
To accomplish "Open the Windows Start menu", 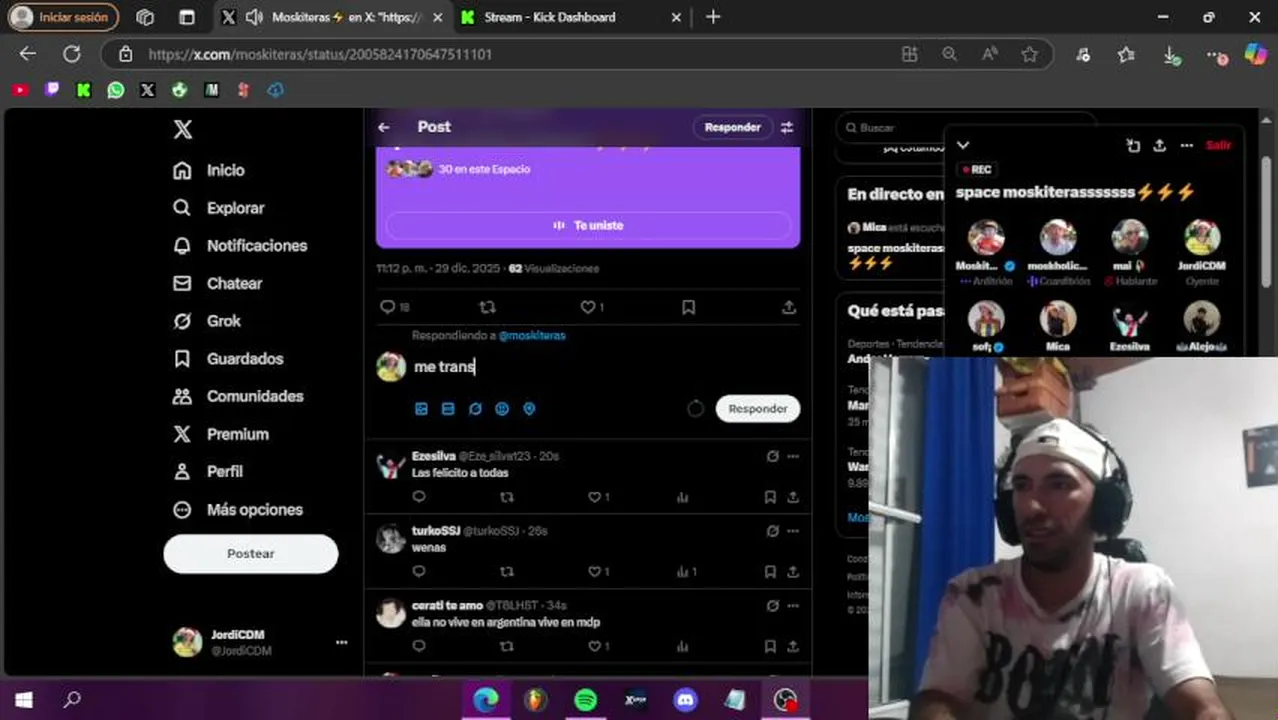I will point(24,700).
